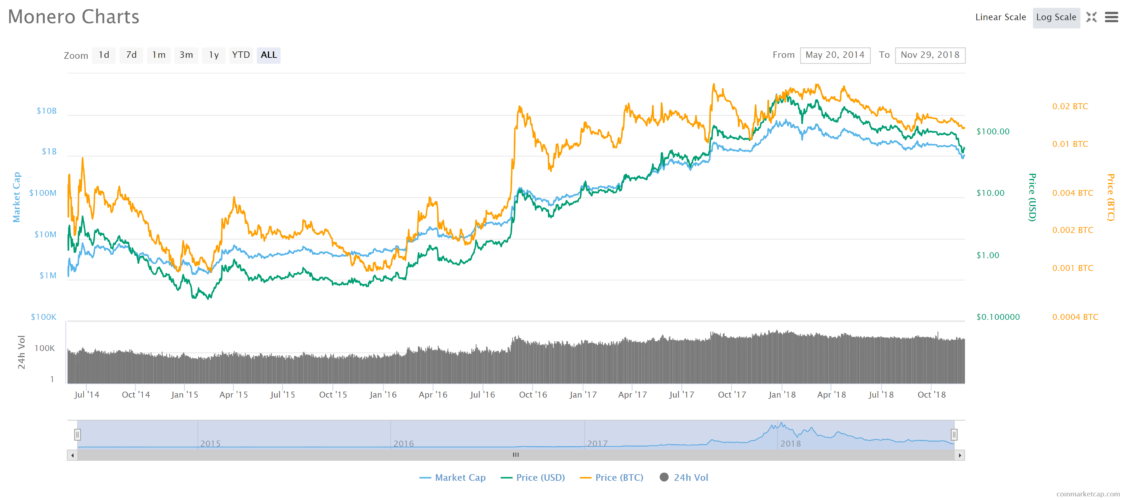This screenshot has width=1140, height=500.
Task: Click the 2018 label in navigator
Action: (x=790, y=443)
